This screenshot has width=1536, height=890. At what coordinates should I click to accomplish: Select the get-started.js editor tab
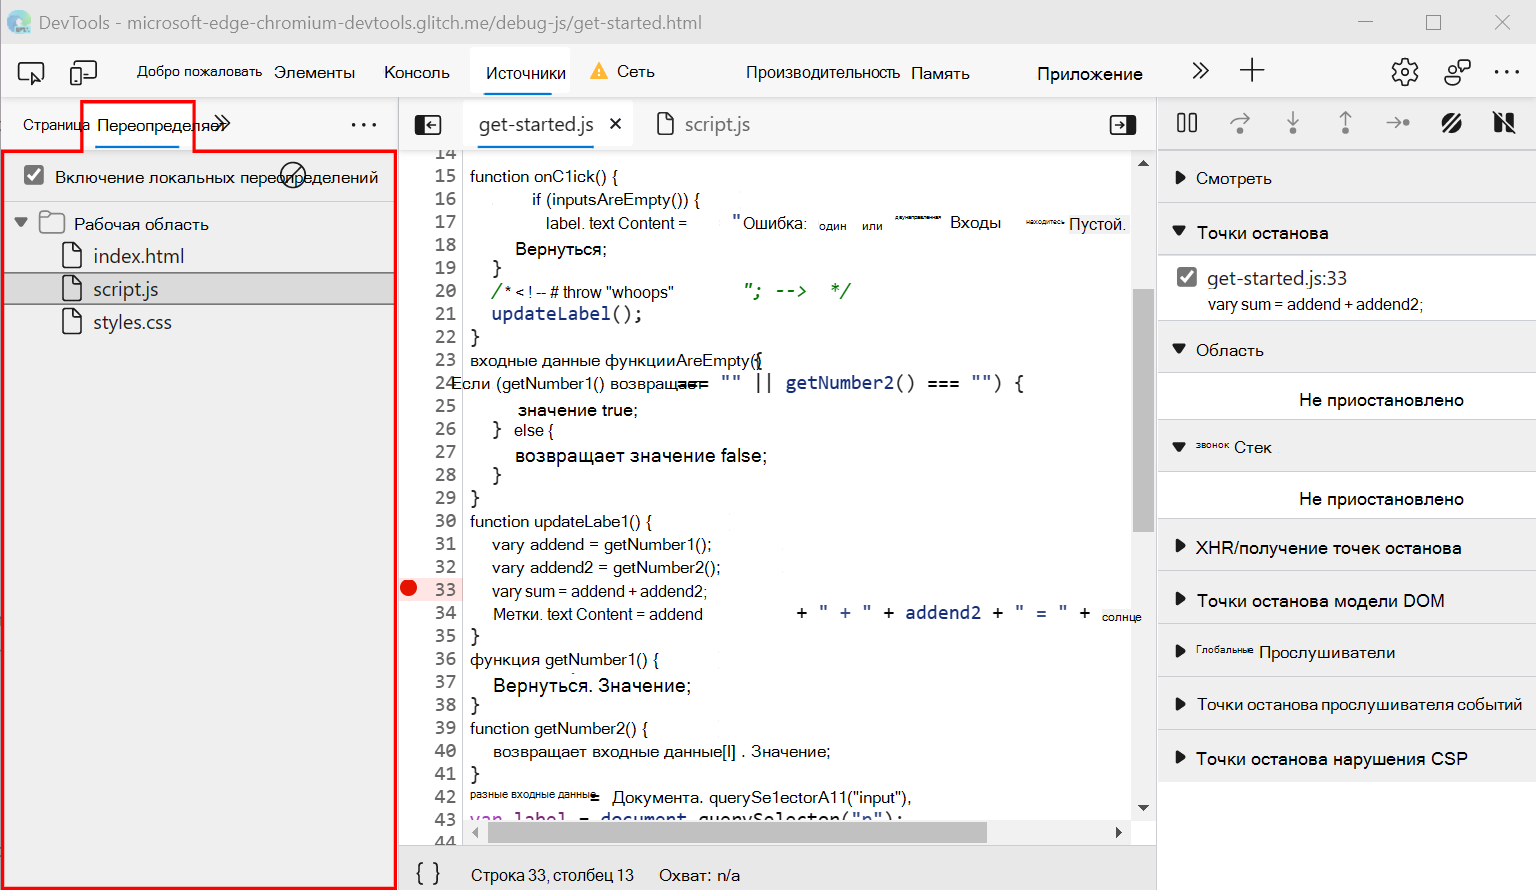pos(536,124)
